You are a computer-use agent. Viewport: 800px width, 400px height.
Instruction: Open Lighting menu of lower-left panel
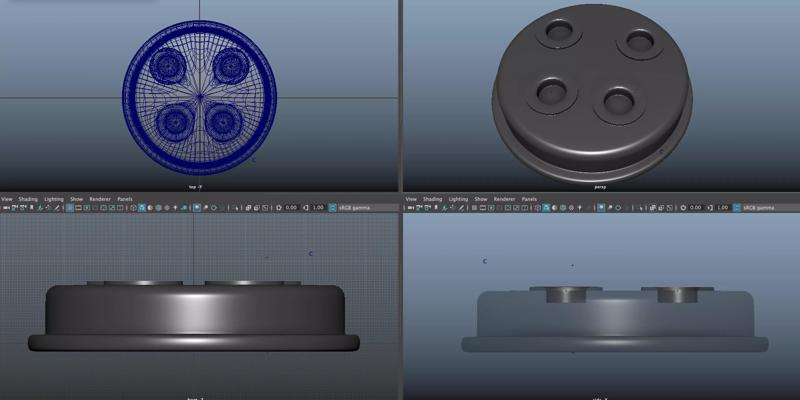tap(54, 199)
